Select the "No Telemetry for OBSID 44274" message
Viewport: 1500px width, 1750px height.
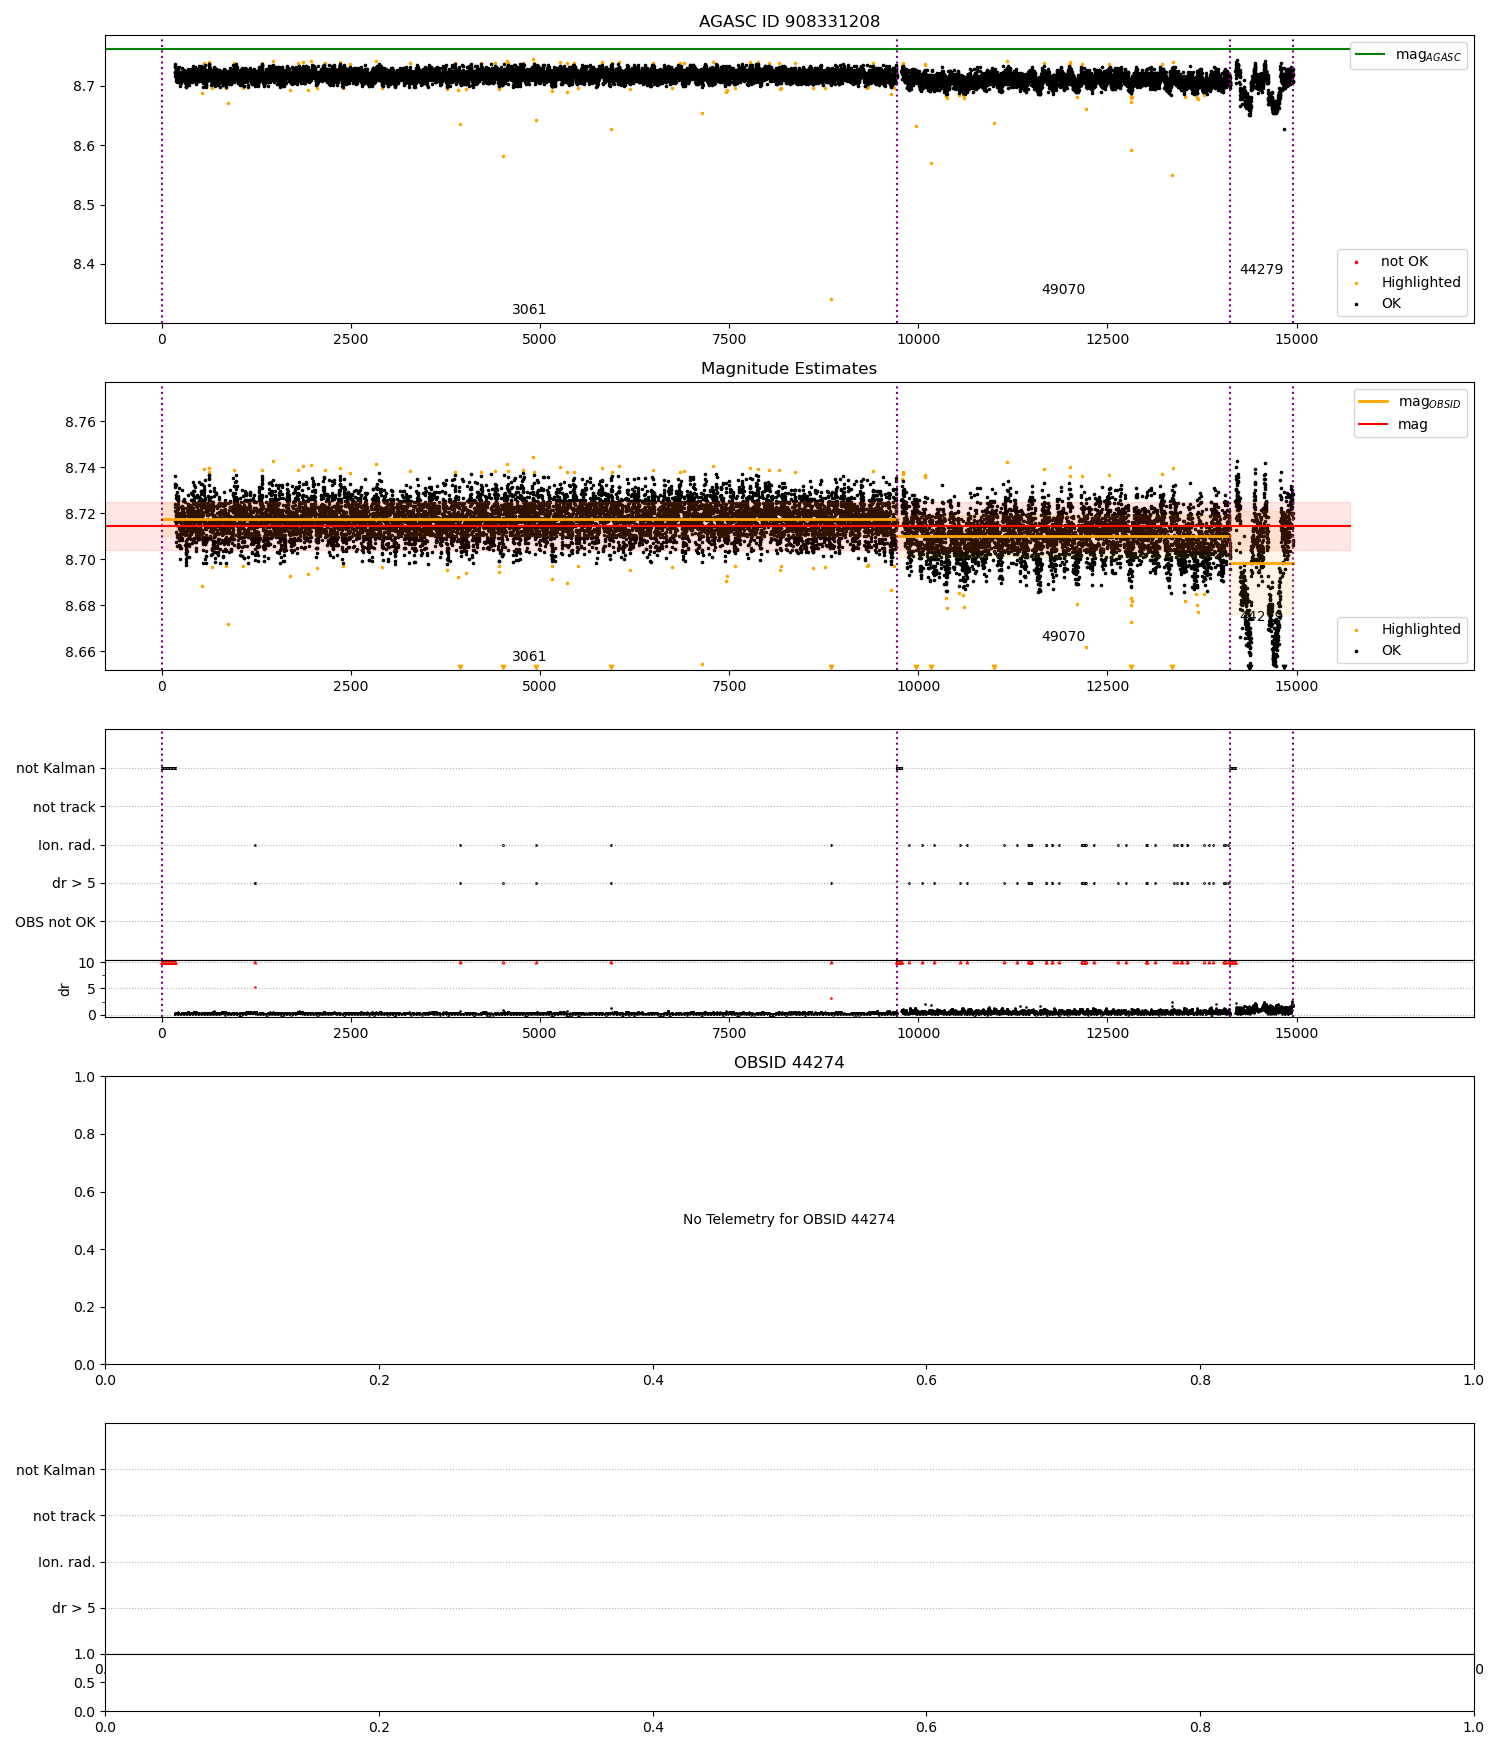(789, 1220)
